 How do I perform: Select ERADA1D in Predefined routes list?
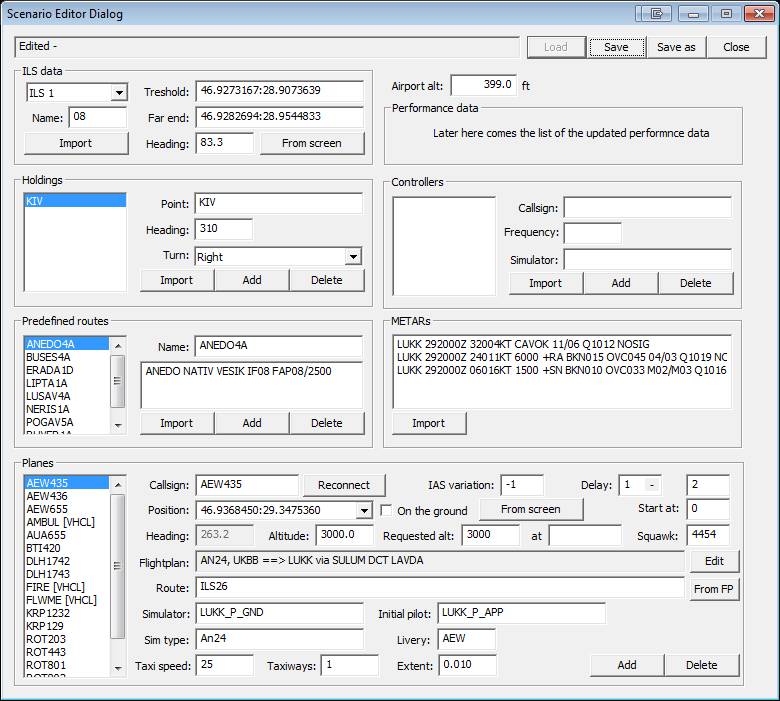pyautogui.click(x=50, y=370)
